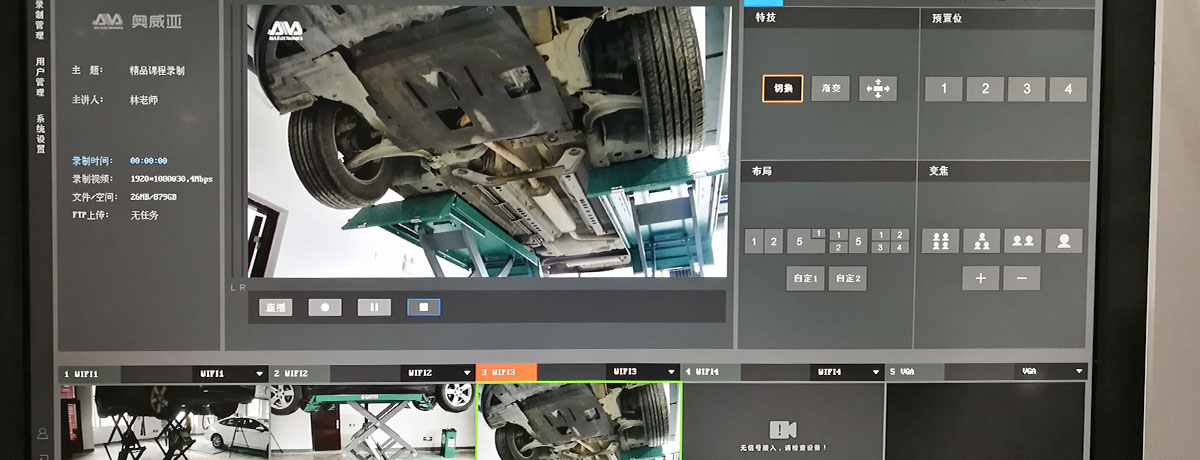Choose the side-by-side 1|2 layout

coord(764,241)
